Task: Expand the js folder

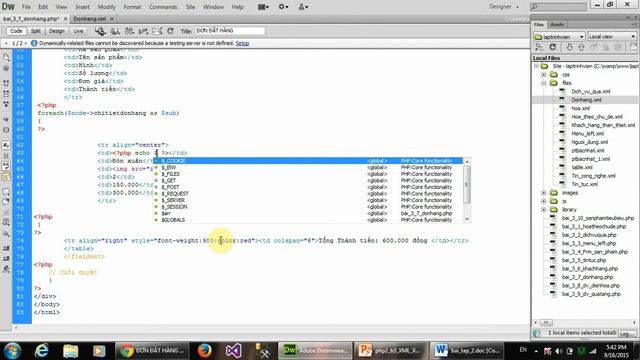Action: point(544,201)
